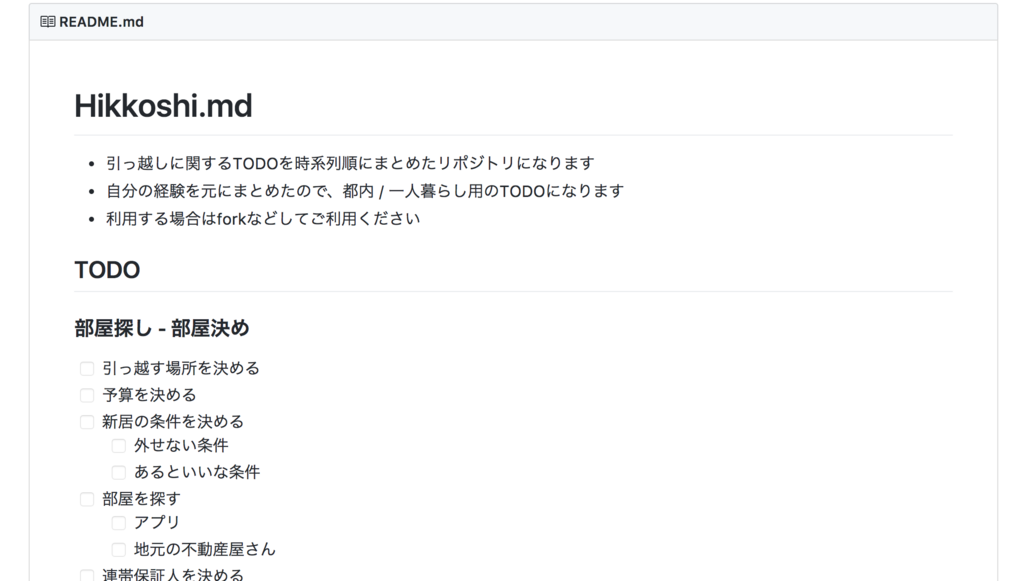Screen dimensions: 1024x581
Task: Click the 部屋探し - 部屋決め subheading
Action: tap(161, 328)
